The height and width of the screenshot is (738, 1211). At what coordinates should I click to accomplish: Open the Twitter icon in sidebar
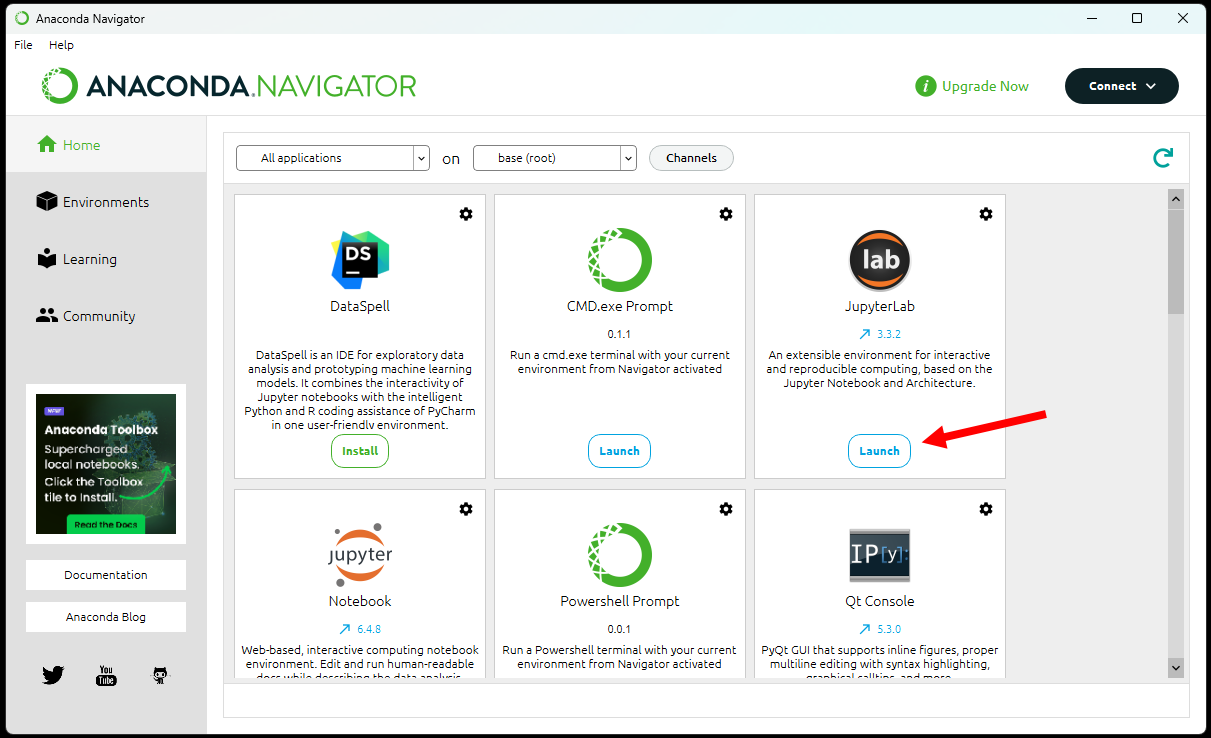pos(53,676)
